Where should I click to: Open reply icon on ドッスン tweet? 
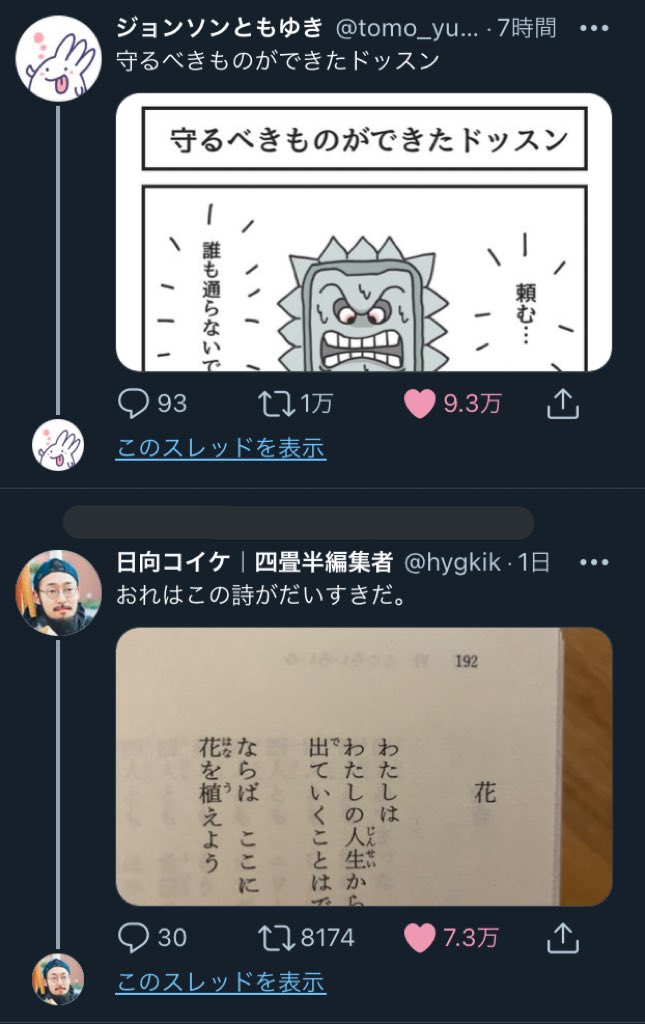(x=133, y=403)
